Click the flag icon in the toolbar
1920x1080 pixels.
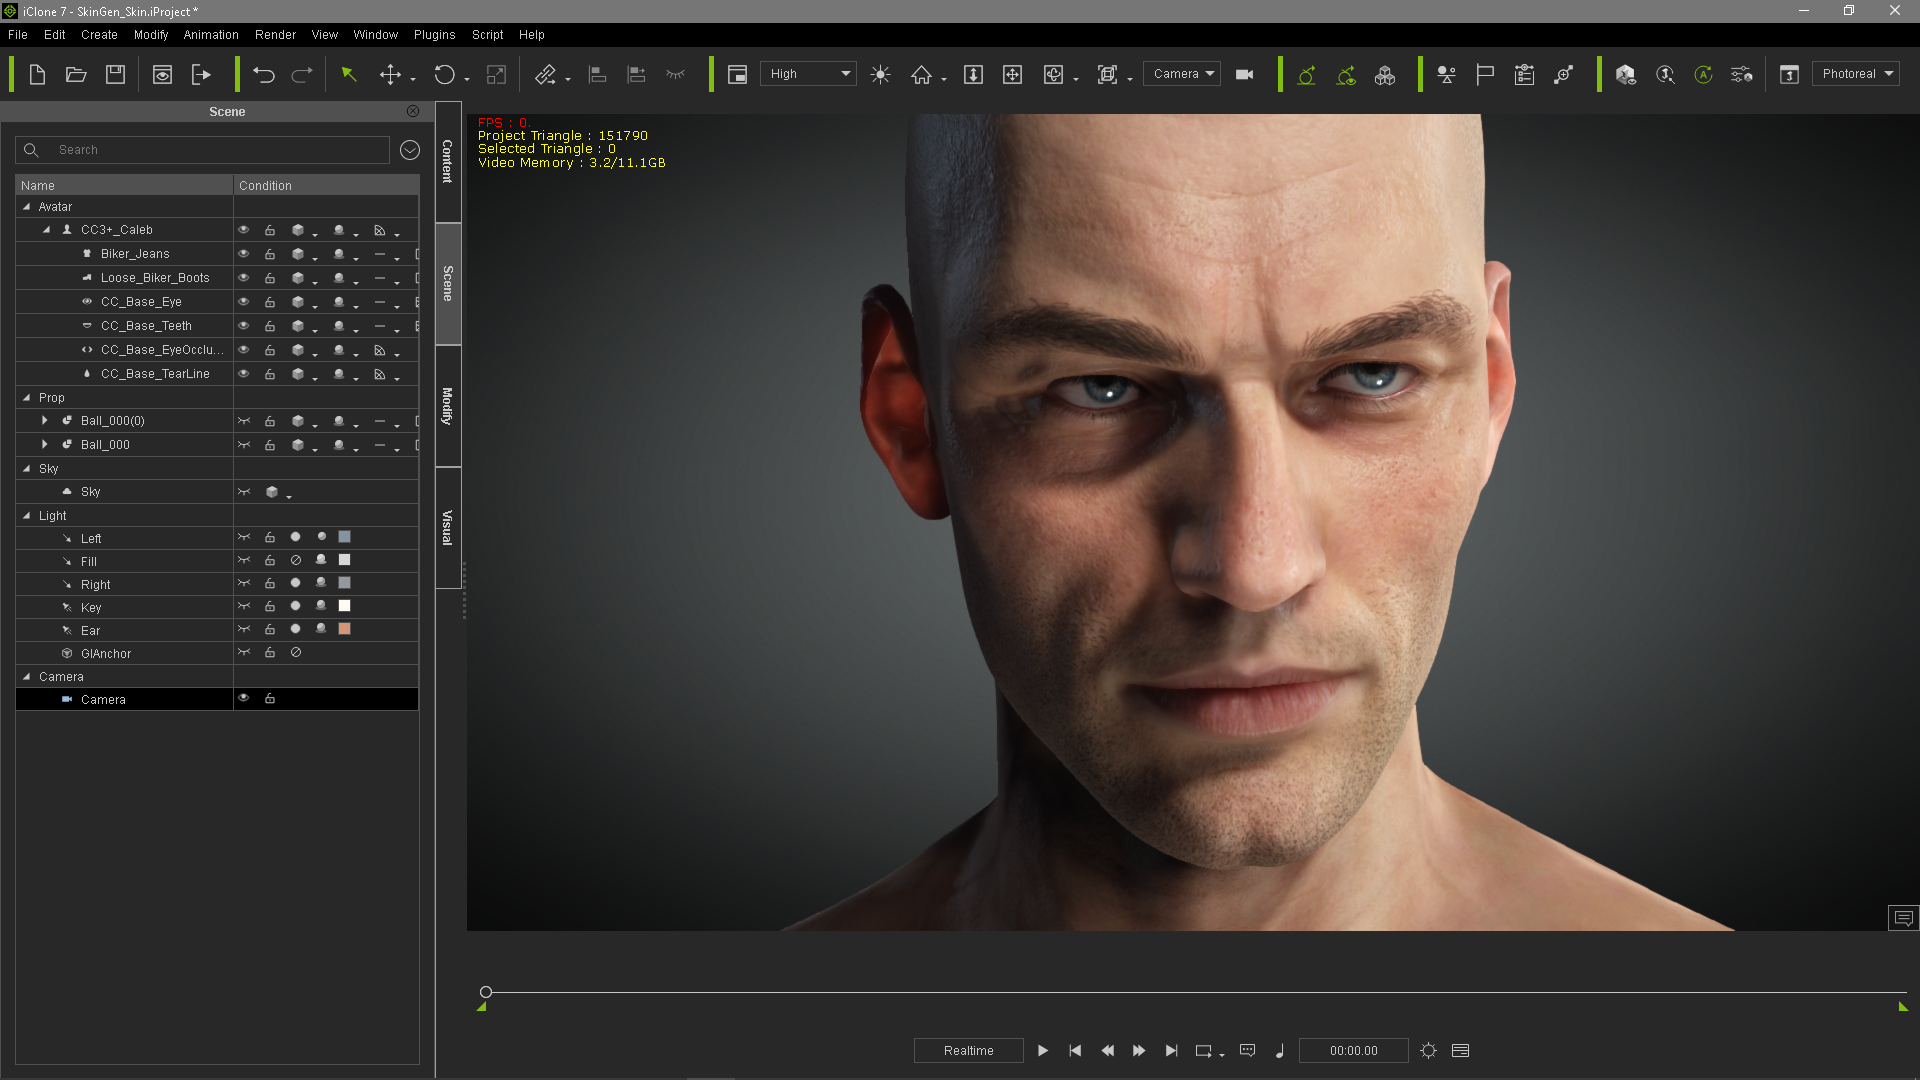[x=1485, y=74]
